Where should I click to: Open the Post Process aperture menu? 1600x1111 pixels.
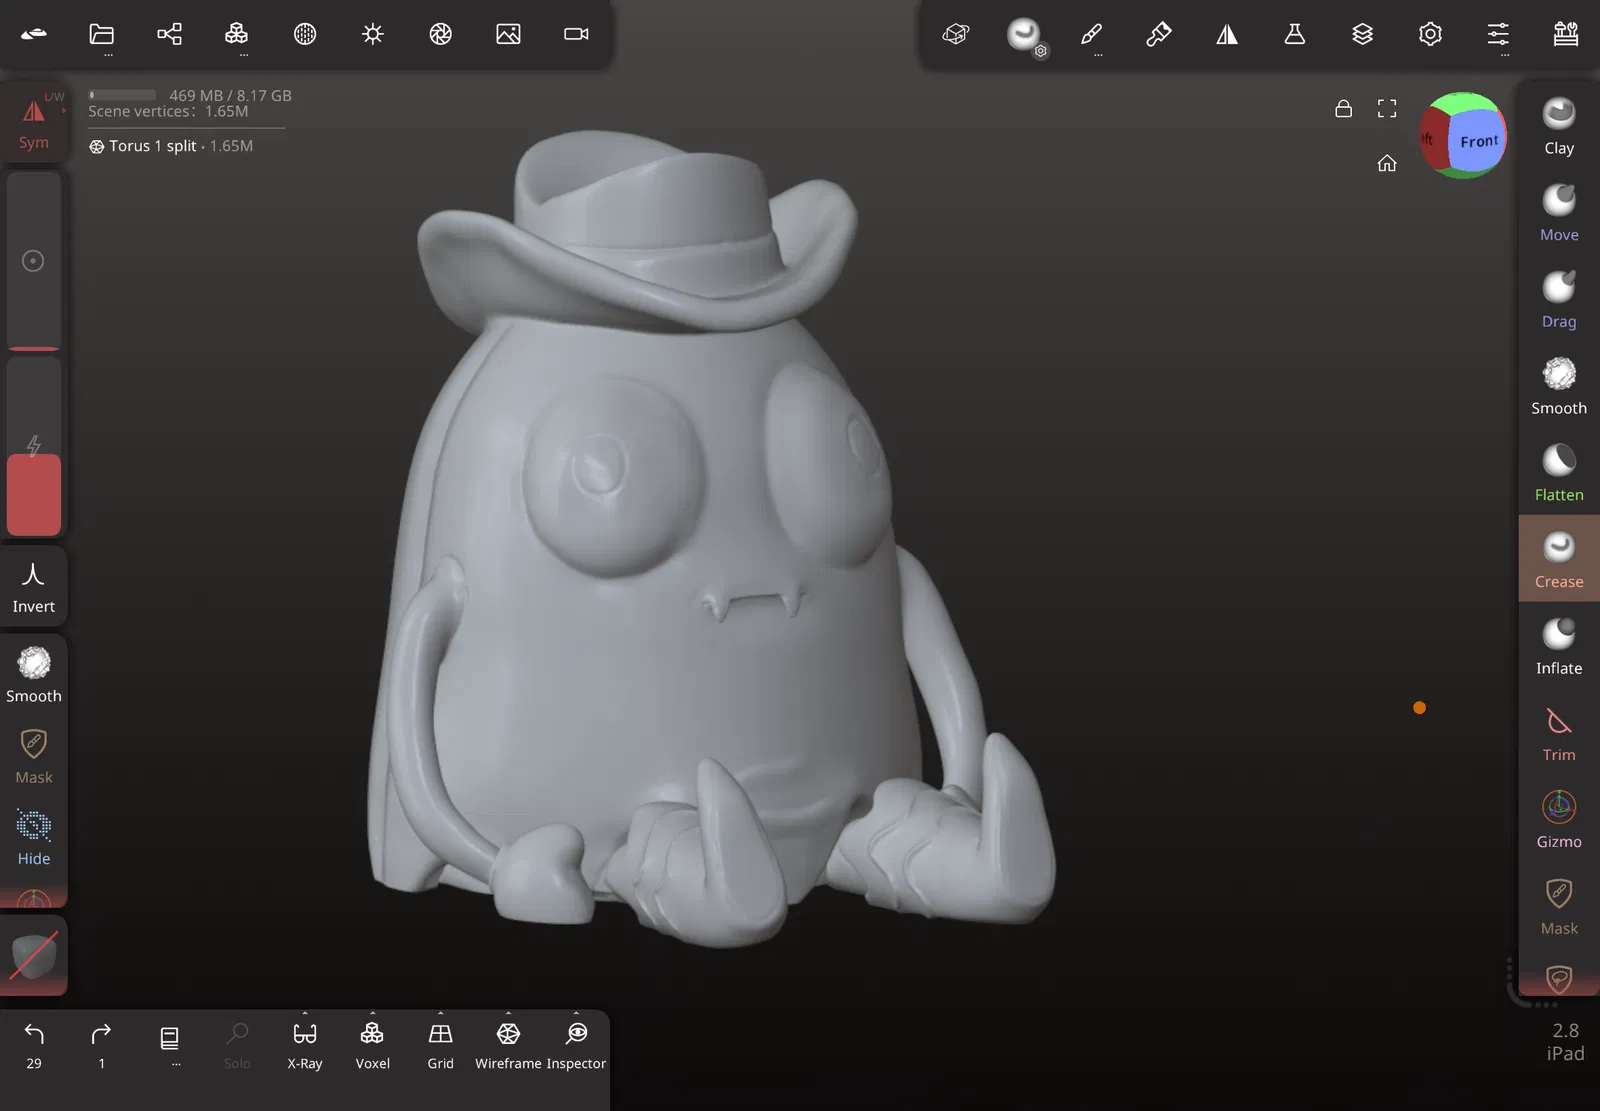pyautogui.click(x=441, y=34)
